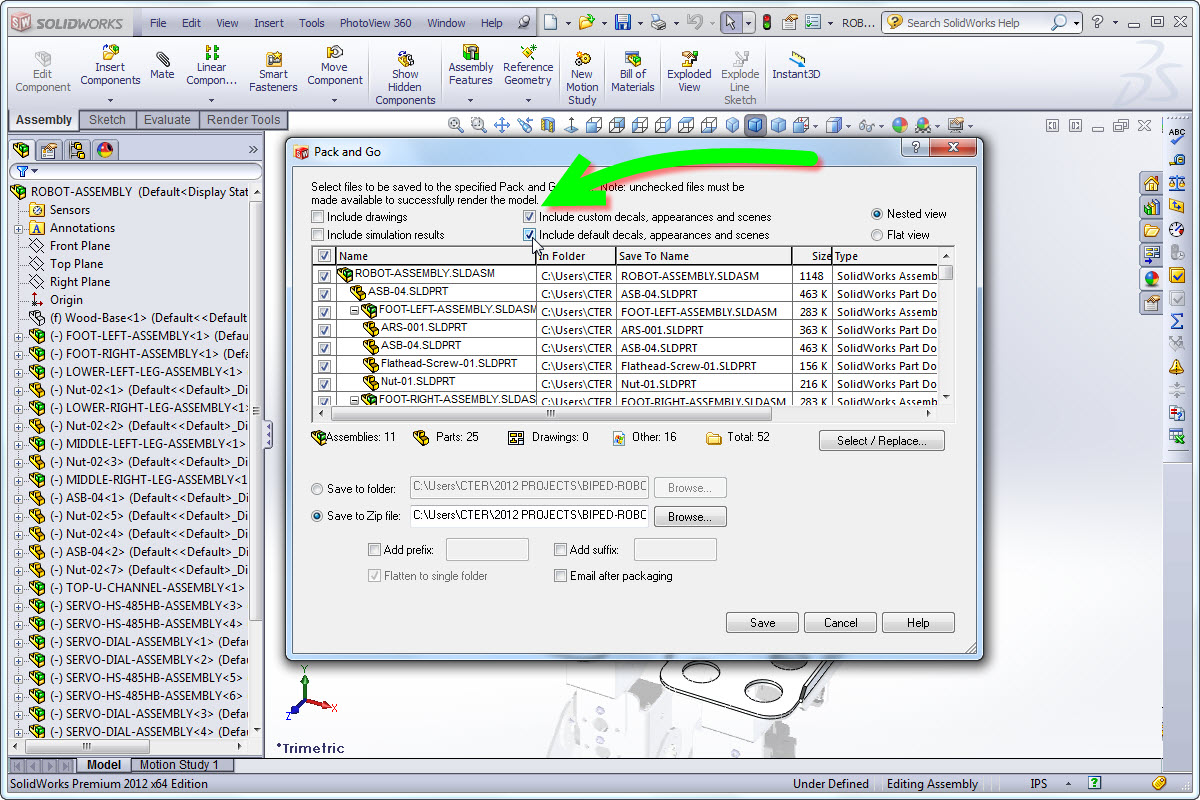Select Move Component tool
The image size is (1200, 800).
[335, 65]
